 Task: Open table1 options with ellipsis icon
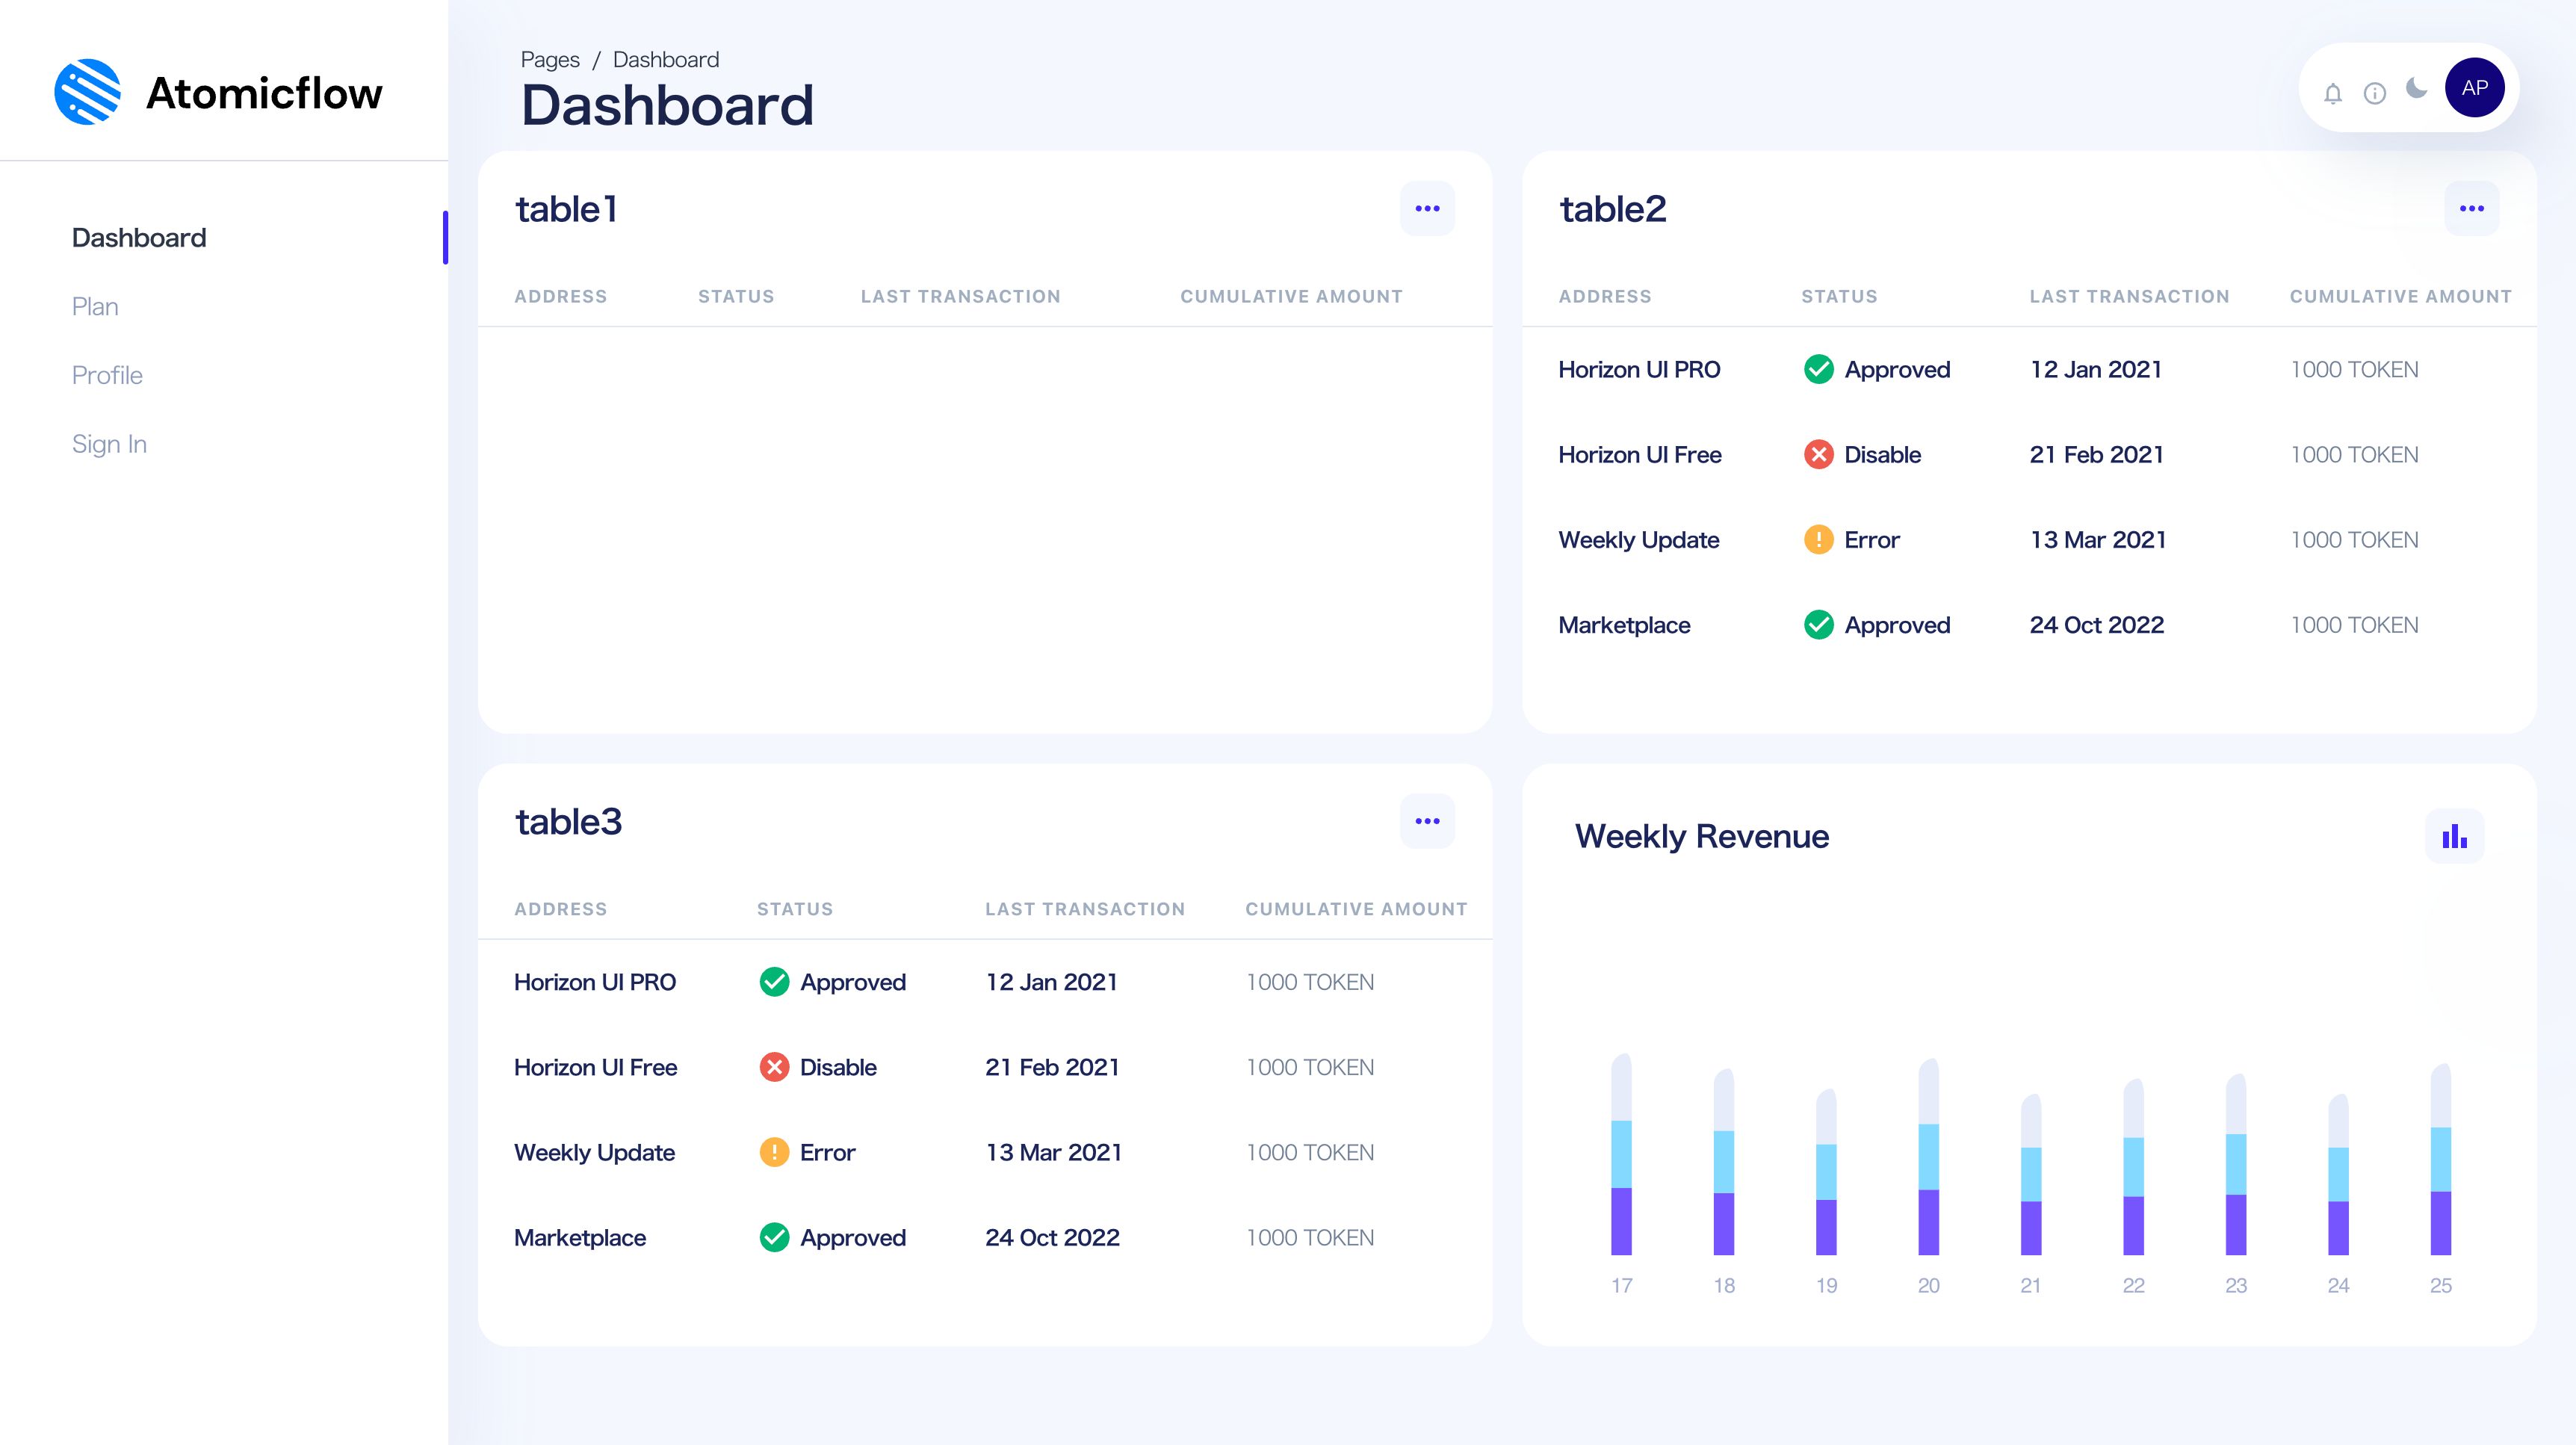point(1428,208)
